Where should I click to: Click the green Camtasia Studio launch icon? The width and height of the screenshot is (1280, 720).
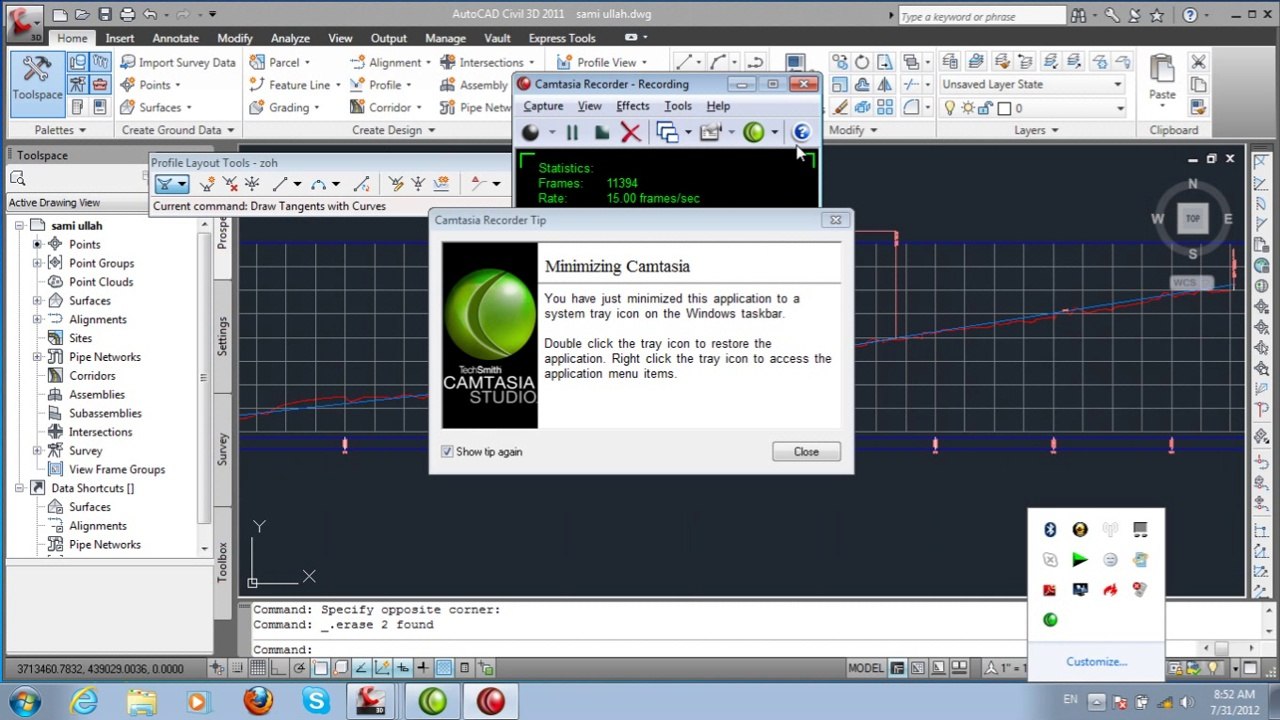(753, 132)
